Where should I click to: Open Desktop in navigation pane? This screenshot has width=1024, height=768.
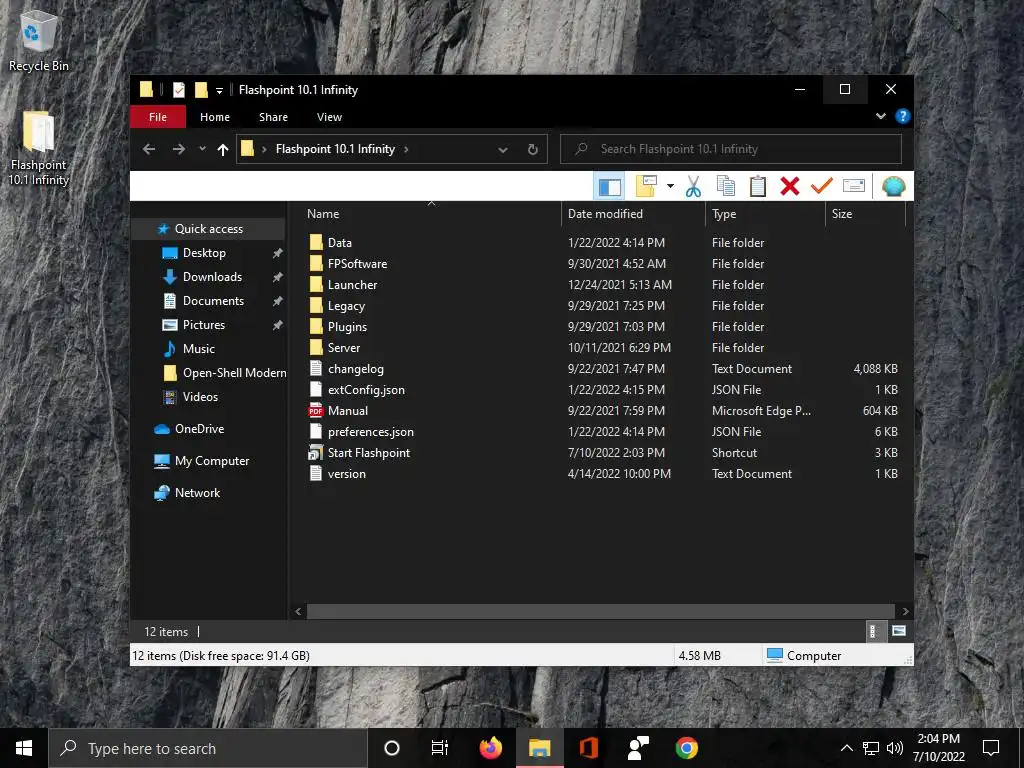click(204, 253)
